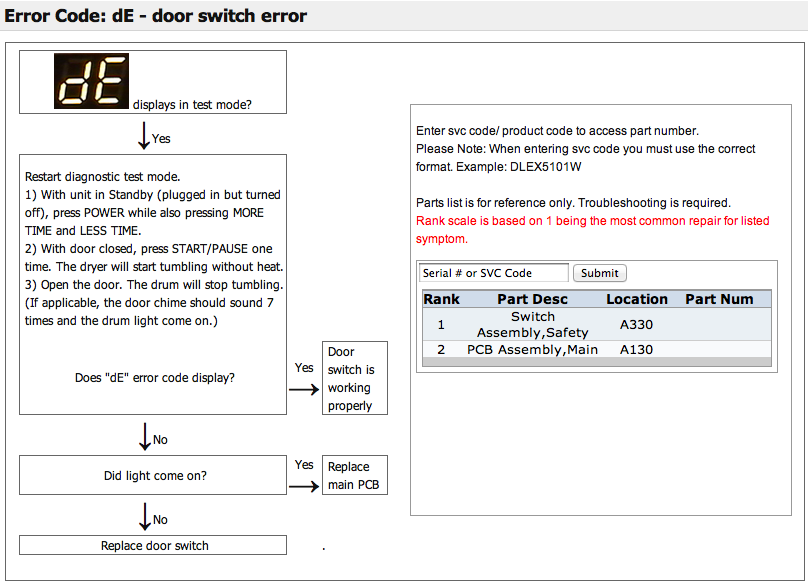Click the Serial # or SVC Code field
The width and height of the screenshot is (808, 585).
[494, 273]
